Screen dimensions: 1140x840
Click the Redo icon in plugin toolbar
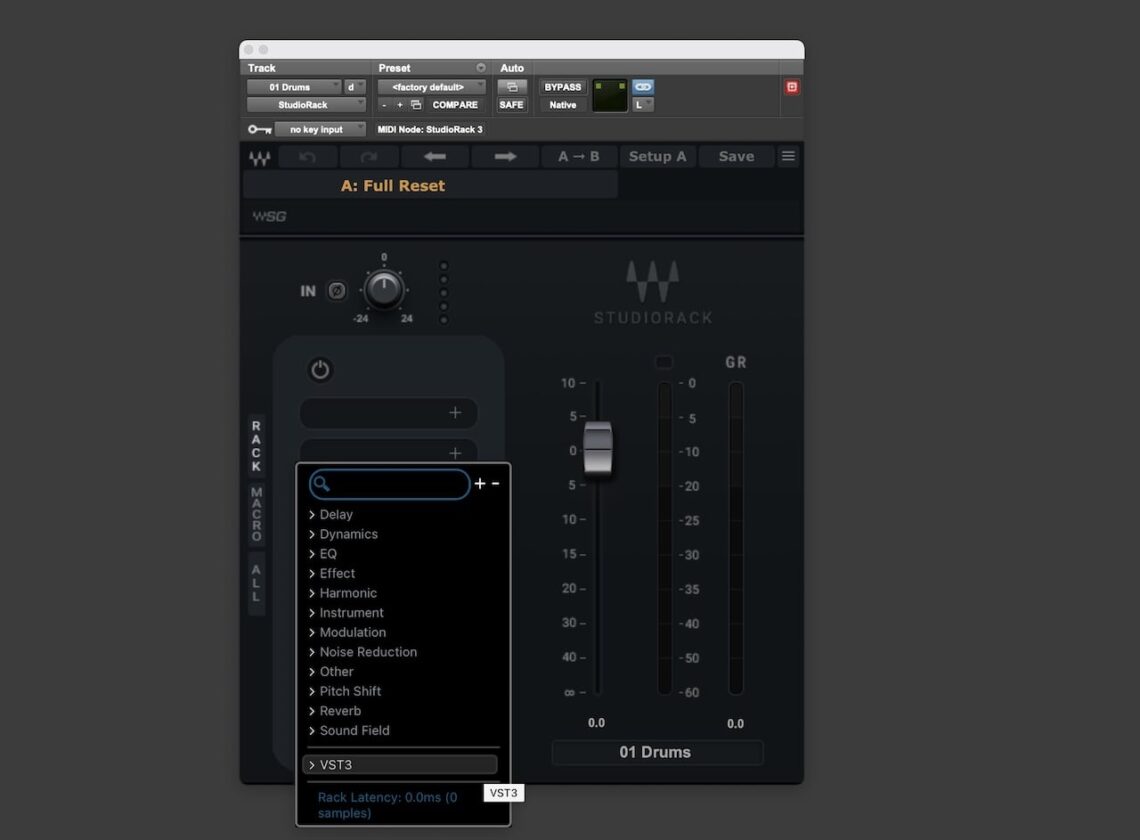coord(368,156)
